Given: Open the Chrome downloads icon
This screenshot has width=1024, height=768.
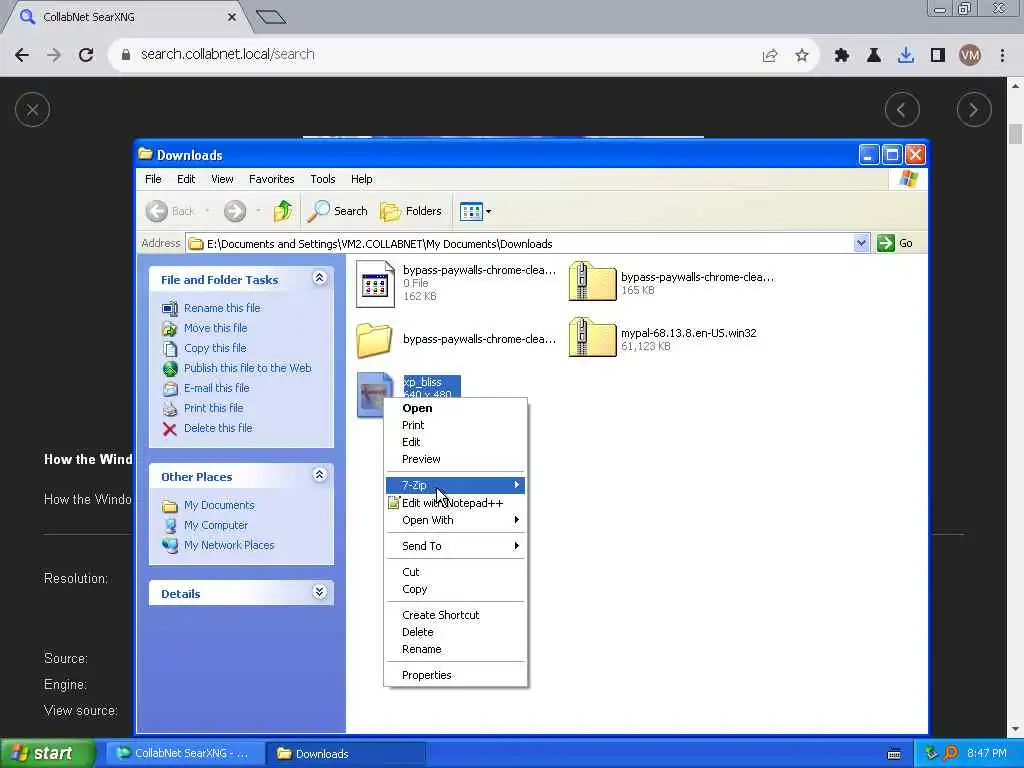Looking at the screenshot, I should 906,56.
